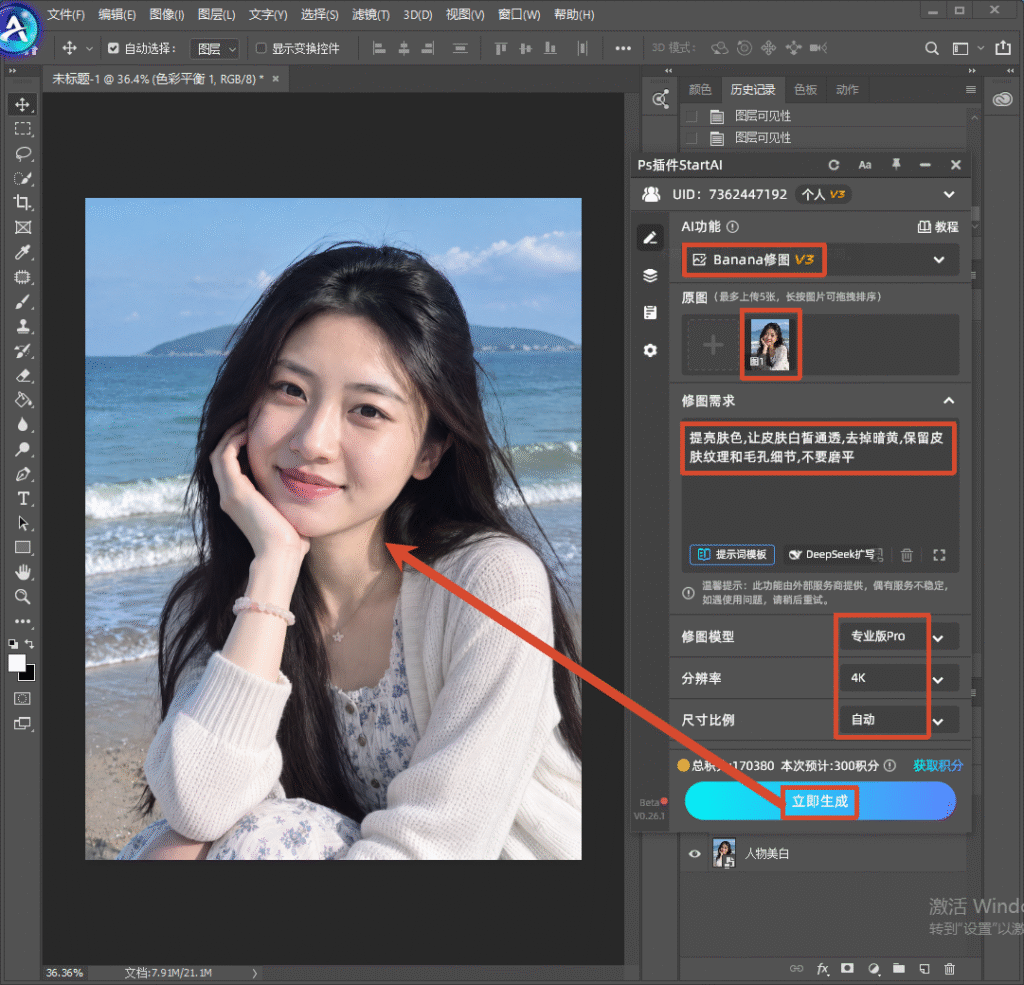
Task: Select the Blur tool
Action: tap(23, 425)
